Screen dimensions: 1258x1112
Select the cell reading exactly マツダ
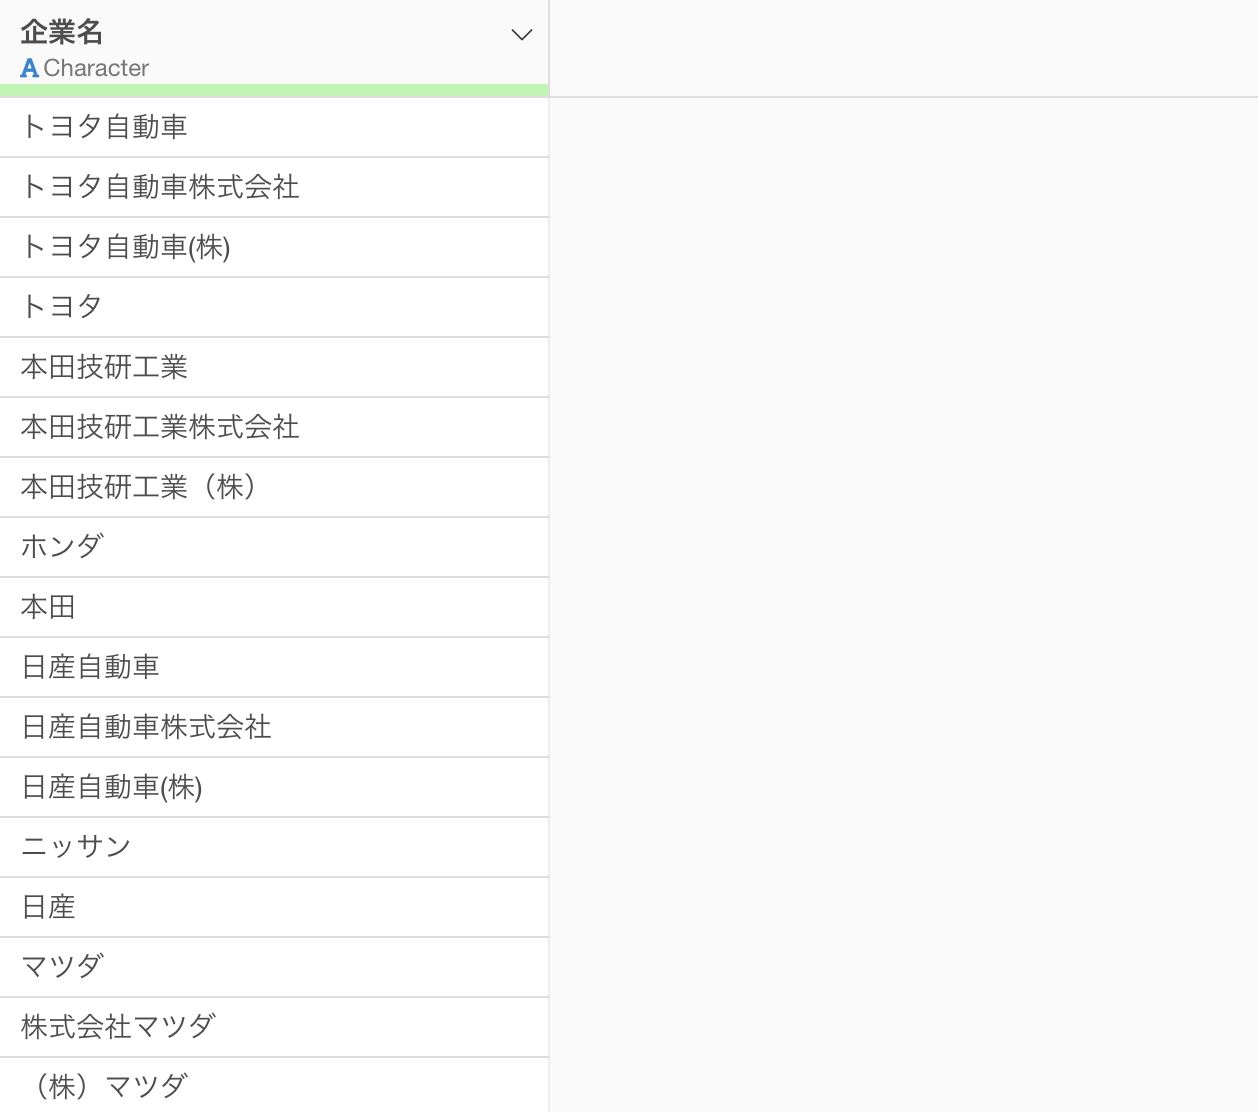[x=62, y=967]
